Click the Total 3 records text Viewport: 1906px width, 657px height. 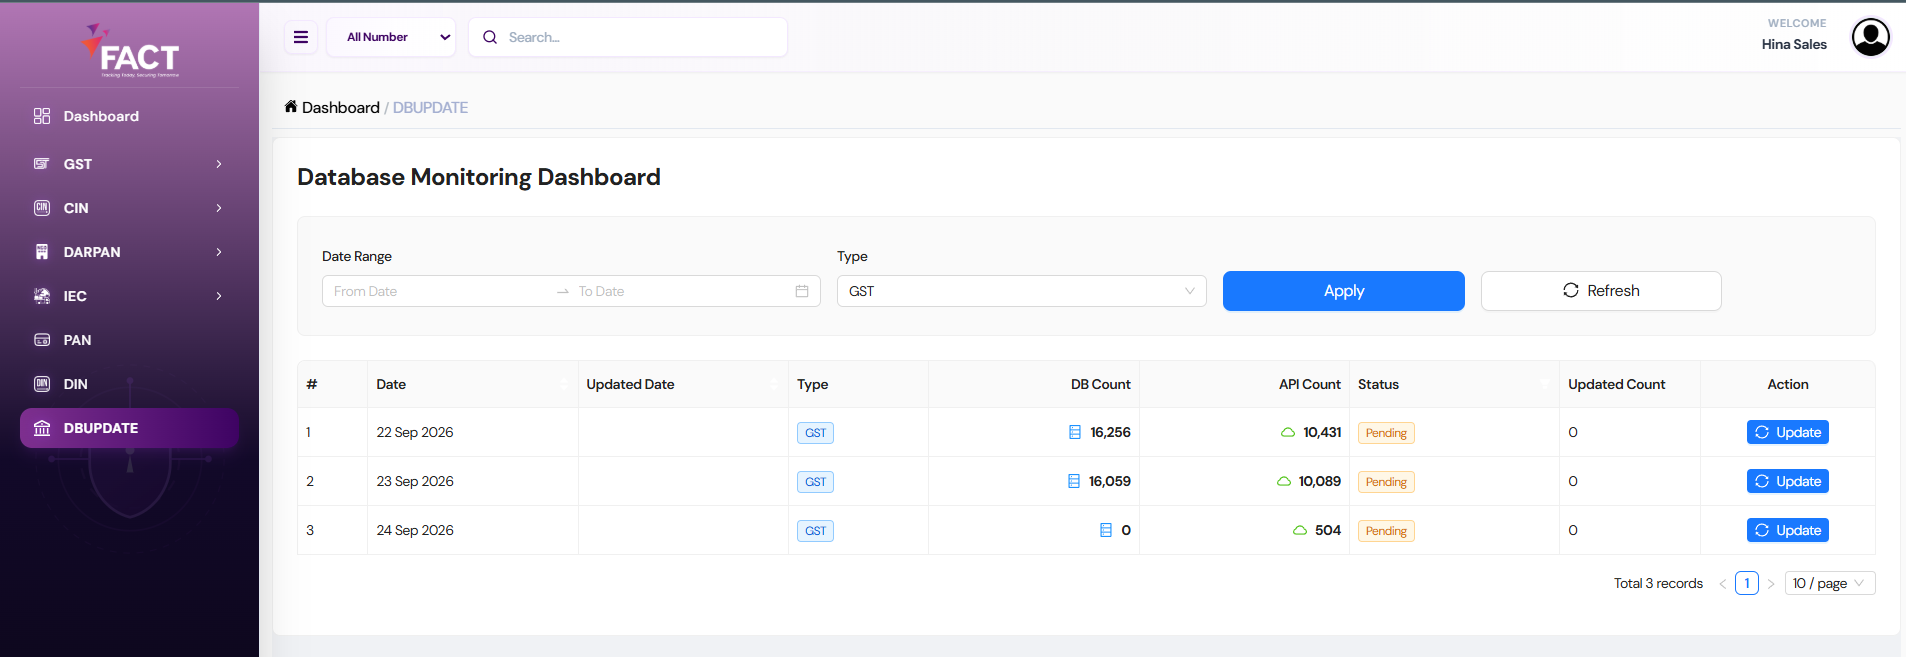[x=1658, y=583]
